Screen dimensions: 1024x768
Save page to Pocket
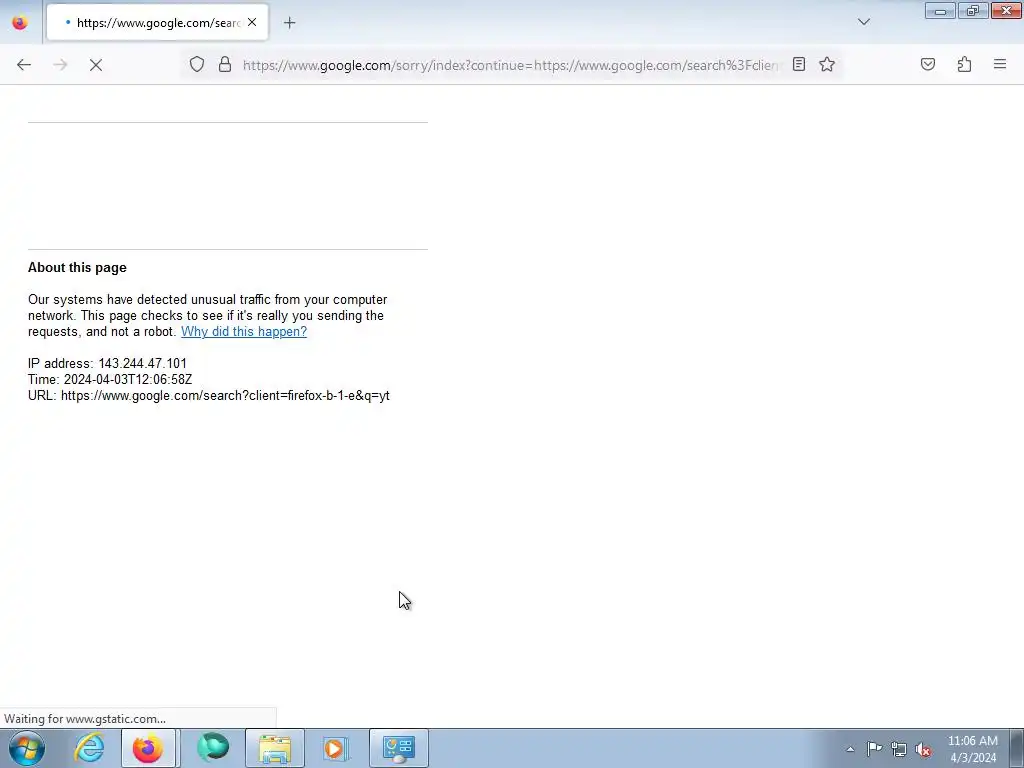click(x=928, y=64)
